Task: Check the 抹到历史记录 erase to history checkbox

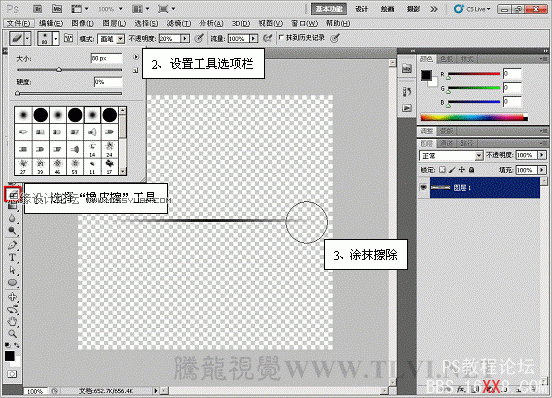Action: pos(281,37)
